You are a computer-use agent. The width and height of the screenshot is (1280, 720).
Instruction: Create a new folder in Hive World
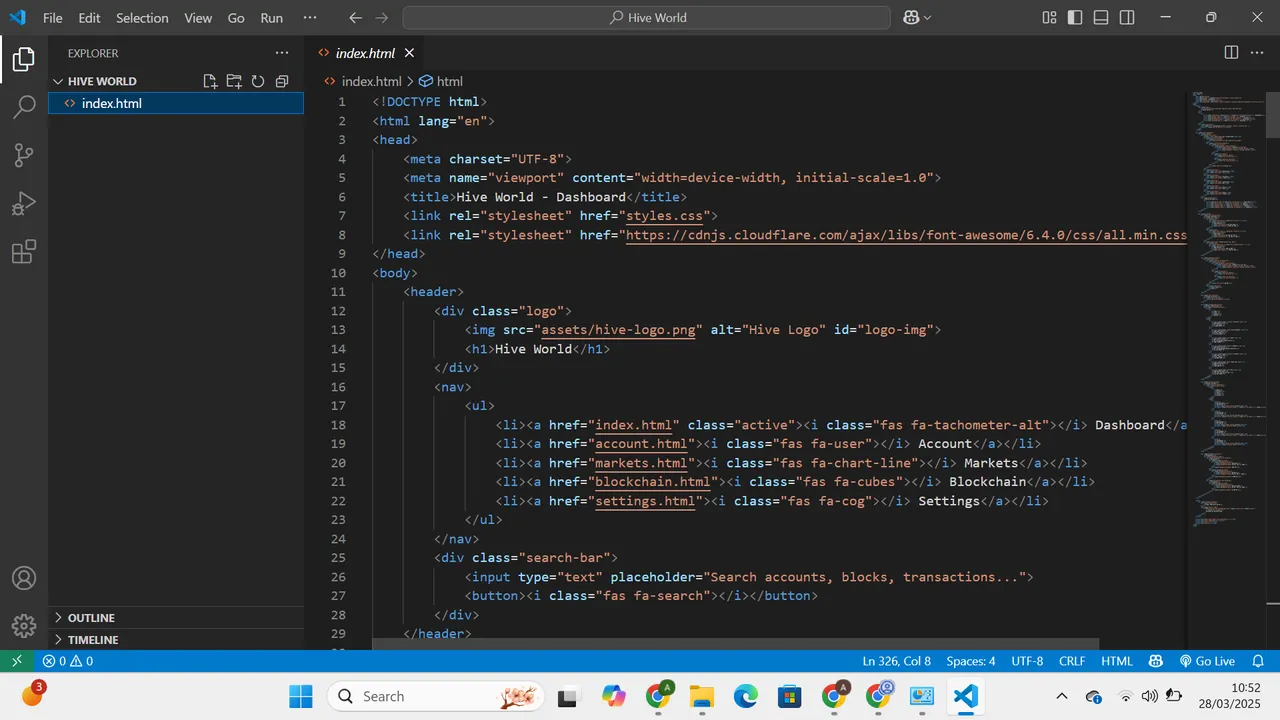click(x=234, y=82)
